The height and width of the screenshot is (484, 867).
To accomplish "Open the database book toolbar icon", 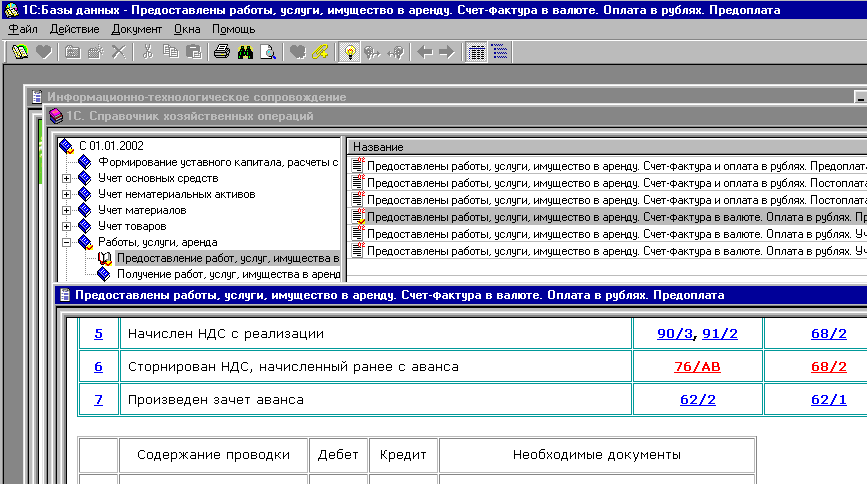I will (x=20, y=52).
